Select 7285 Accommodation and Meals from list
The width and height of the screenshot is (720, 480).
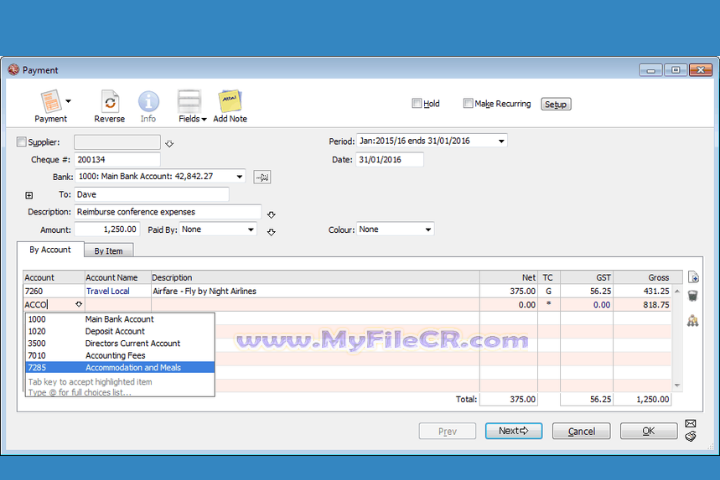click(120, 367)
